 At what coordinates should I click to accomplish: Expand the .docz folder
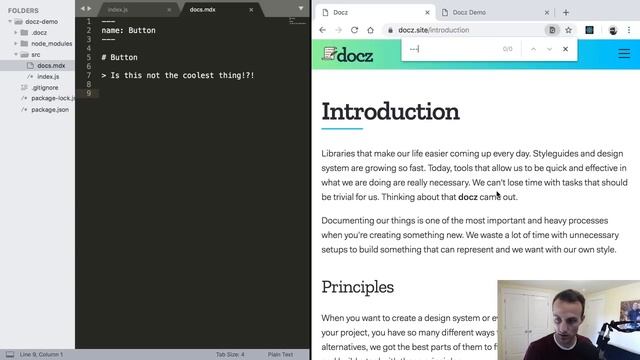[x=16, y=32]
